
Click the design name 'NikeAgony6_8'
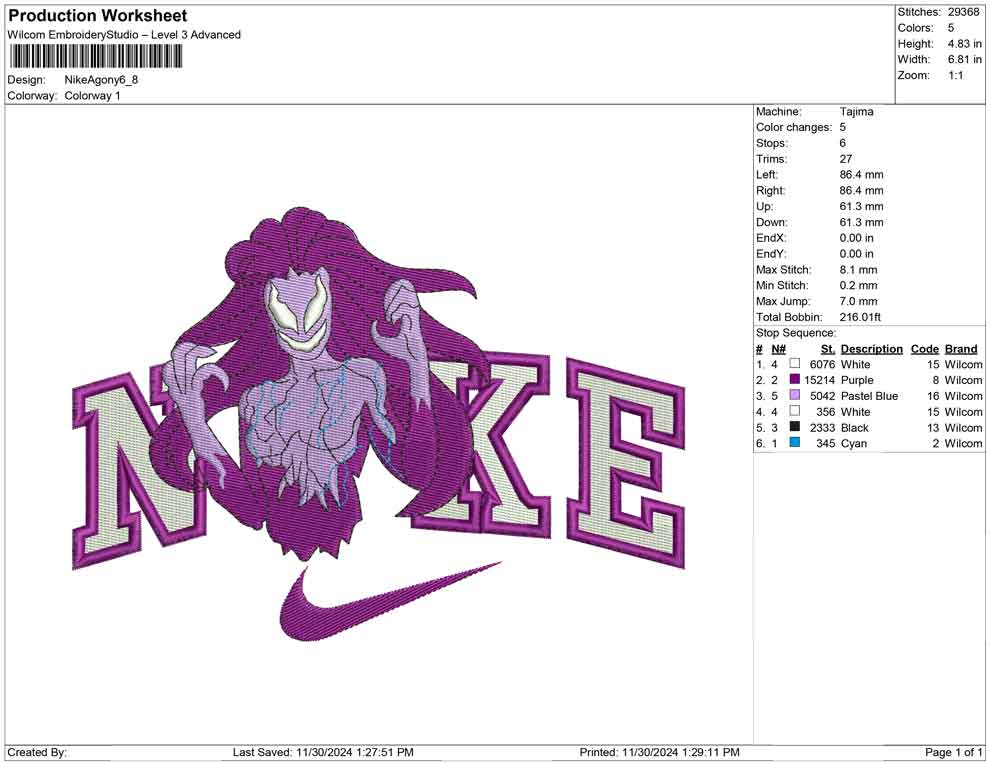(101, 80)
